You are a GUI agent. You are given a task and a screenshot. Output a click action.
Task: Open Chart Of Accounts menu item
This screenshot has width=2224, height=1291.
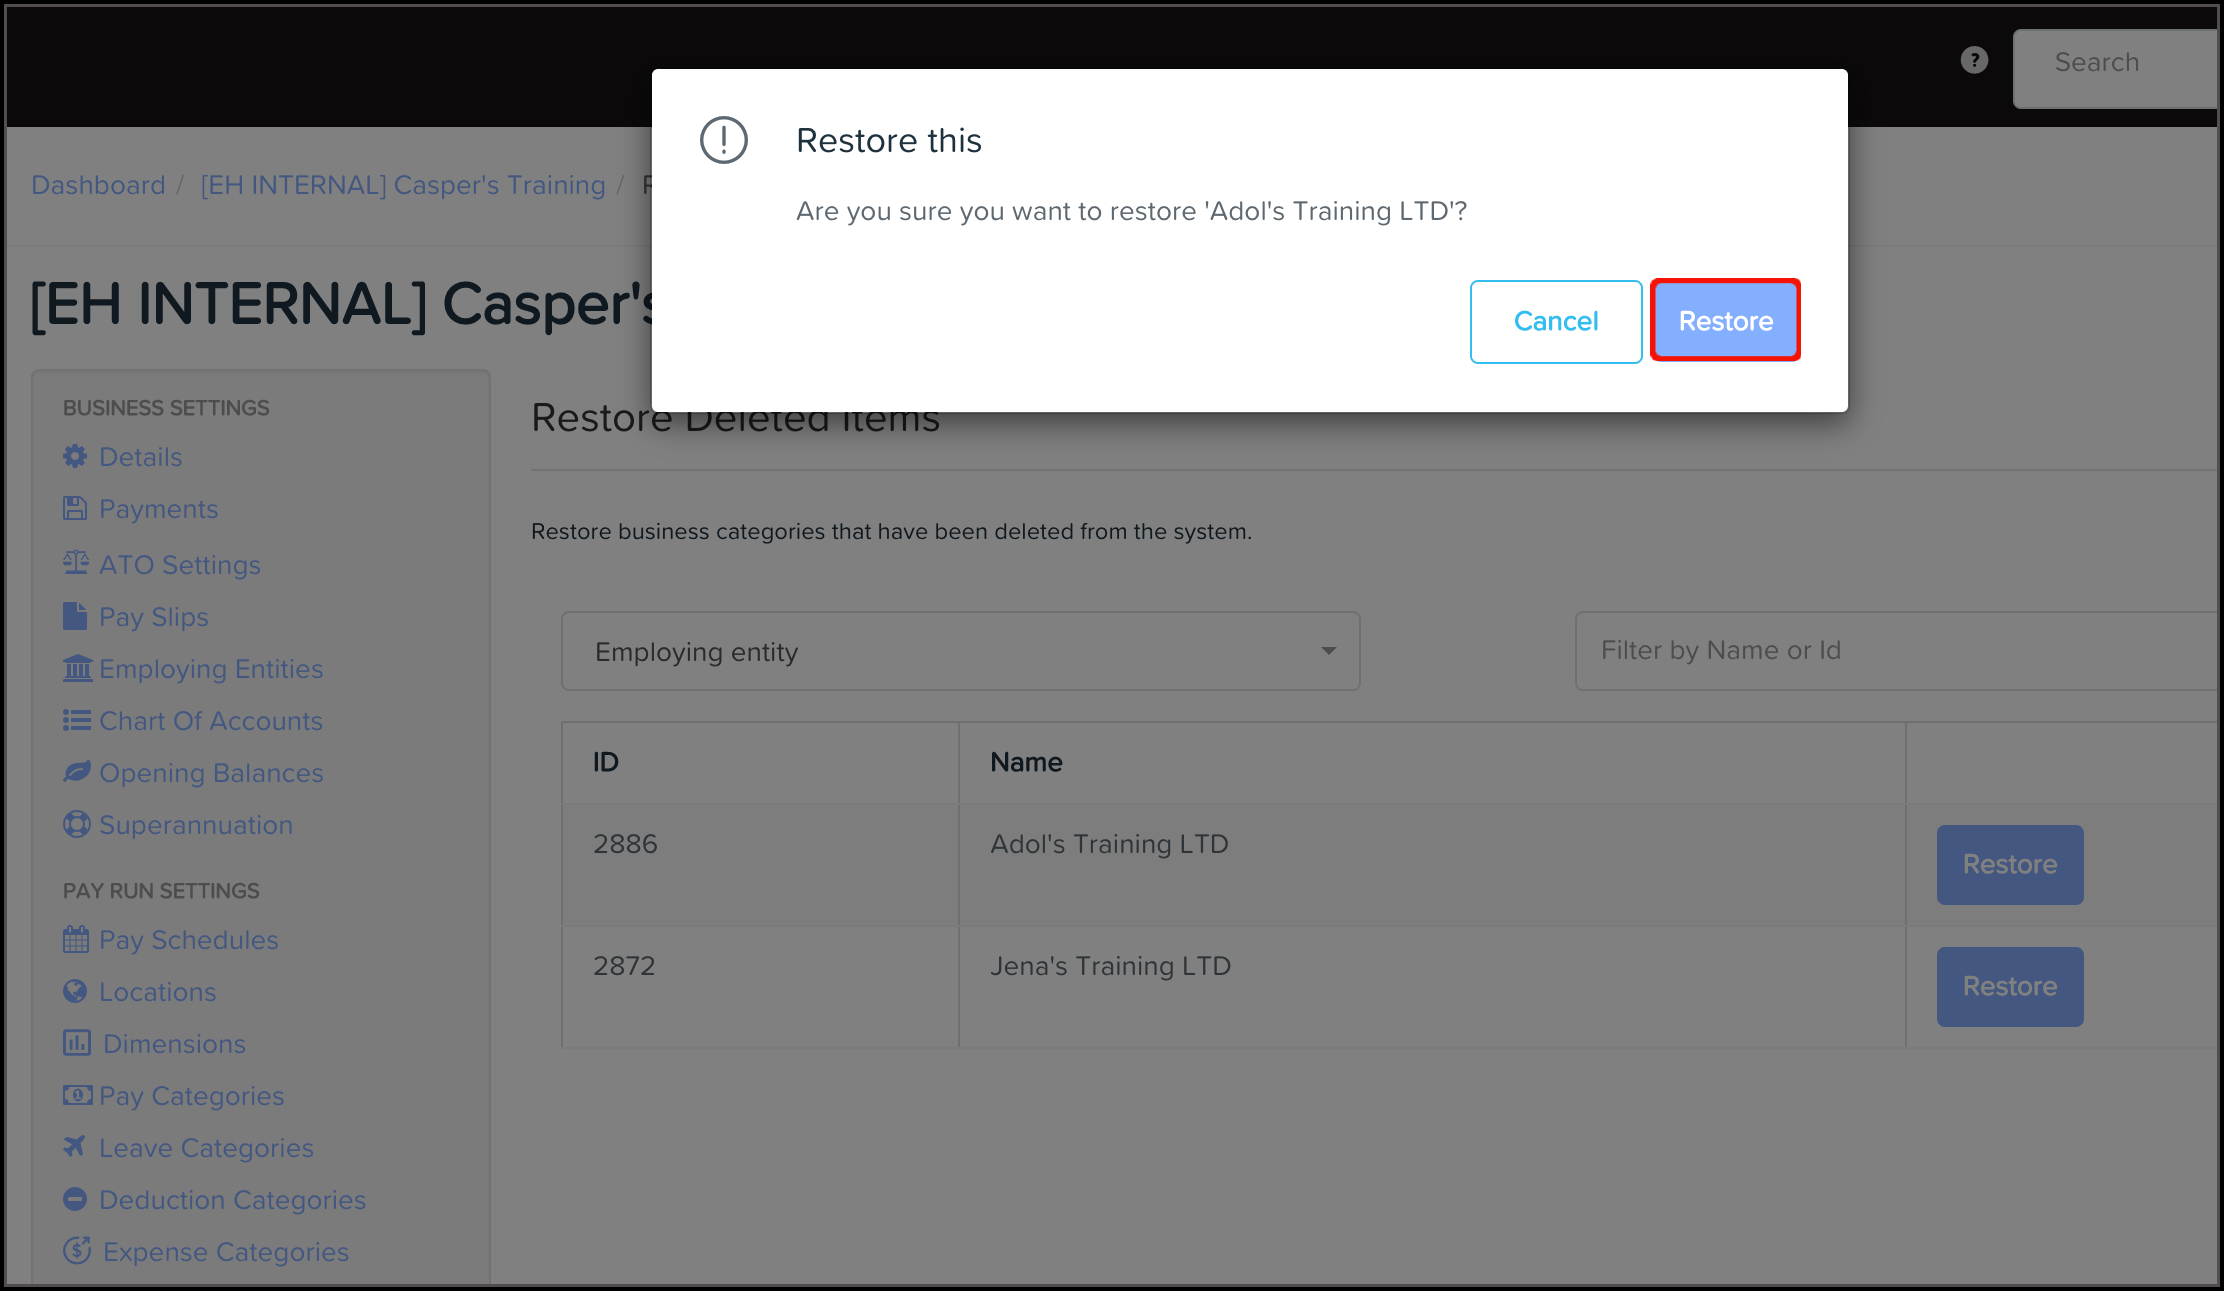pos(210,721)
